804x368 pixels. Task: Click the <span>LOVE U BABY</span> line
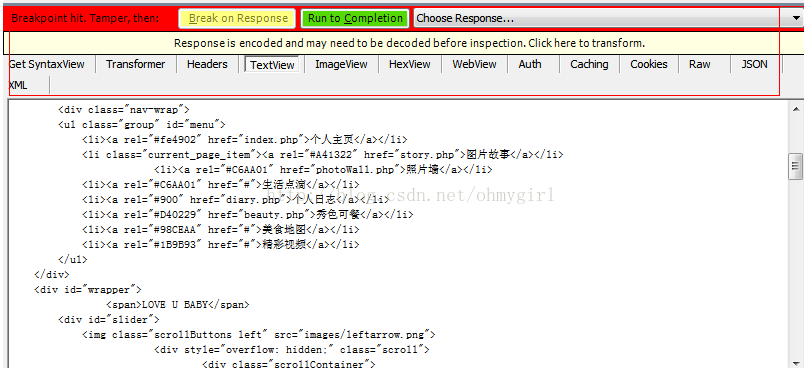coord(177,305)
